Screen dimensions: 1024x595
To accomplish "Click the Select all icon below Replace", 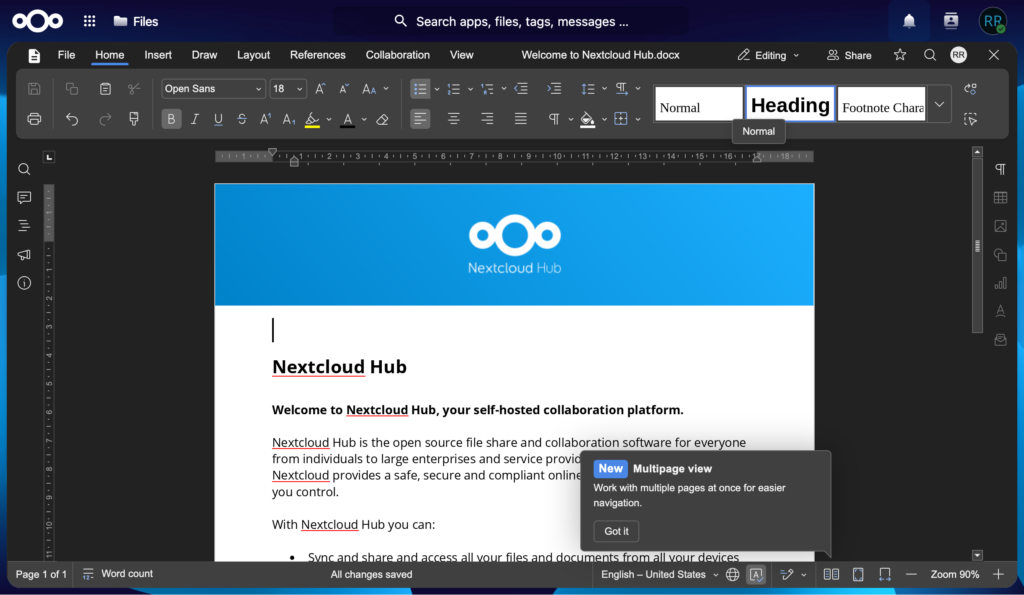I will tap(970, 119).
